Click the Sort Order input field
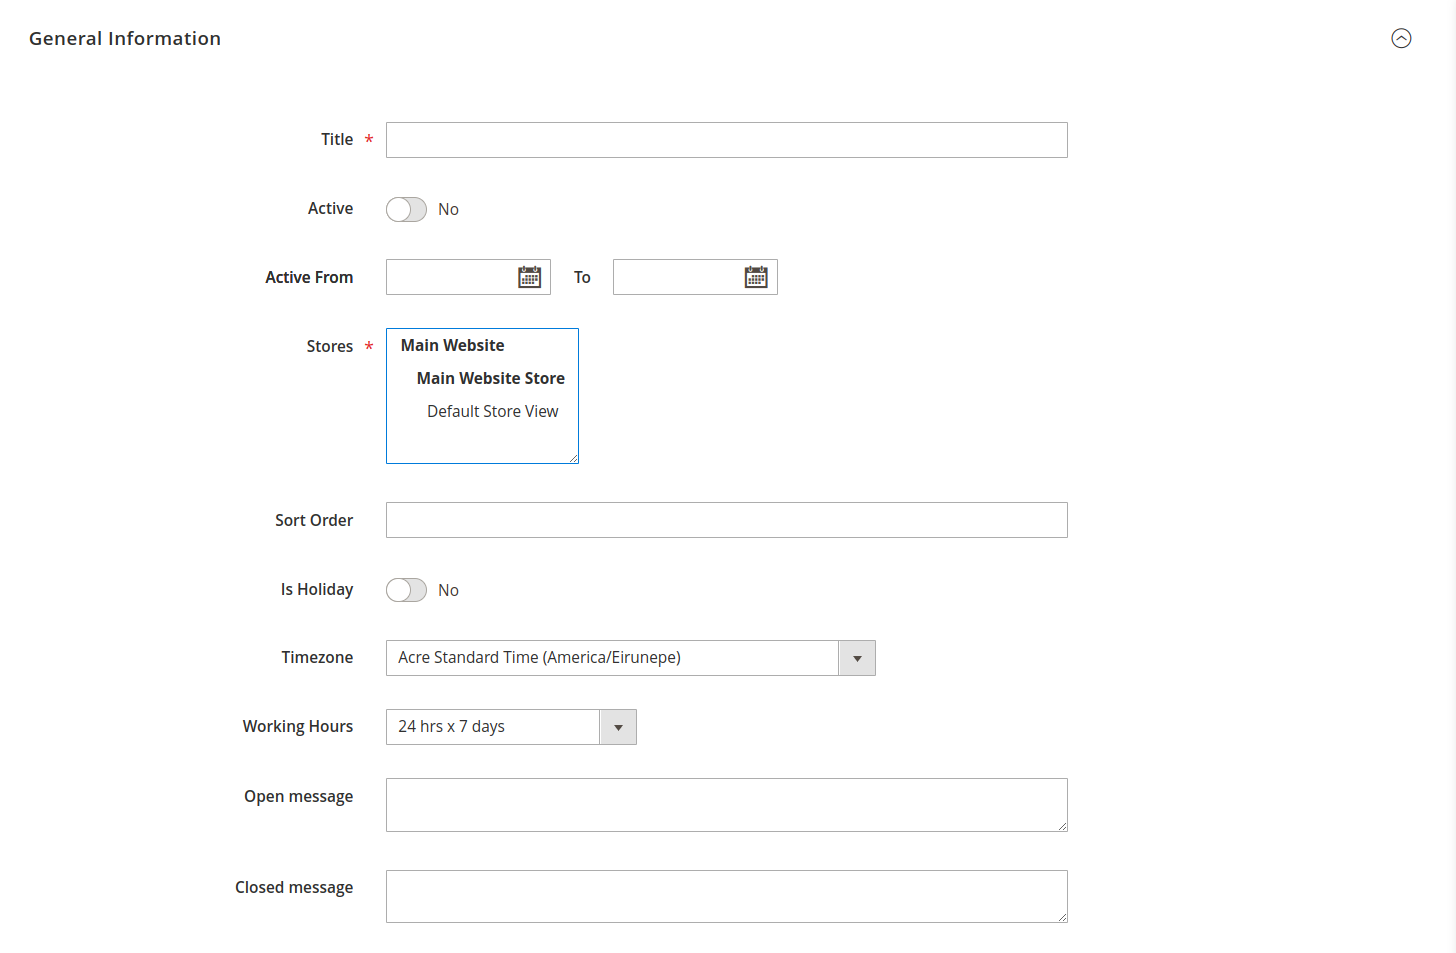 pyautogui.click(x=726, y=520)
